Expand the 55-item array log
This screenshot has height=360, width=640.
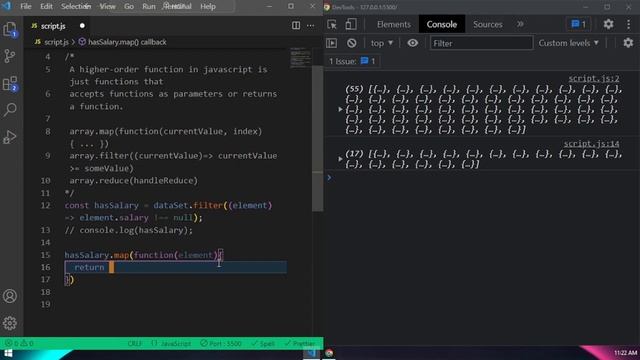340,109
